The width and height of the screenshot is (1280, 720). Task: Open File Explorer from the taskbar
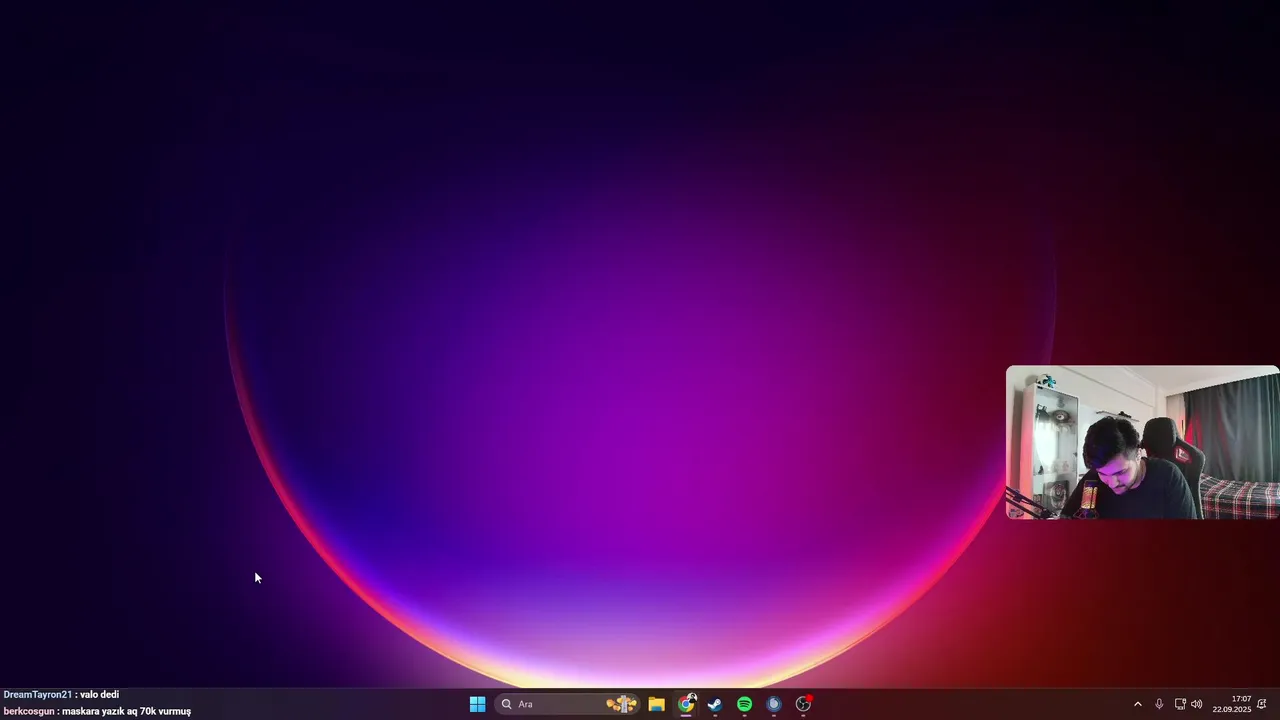click(656, 704)
